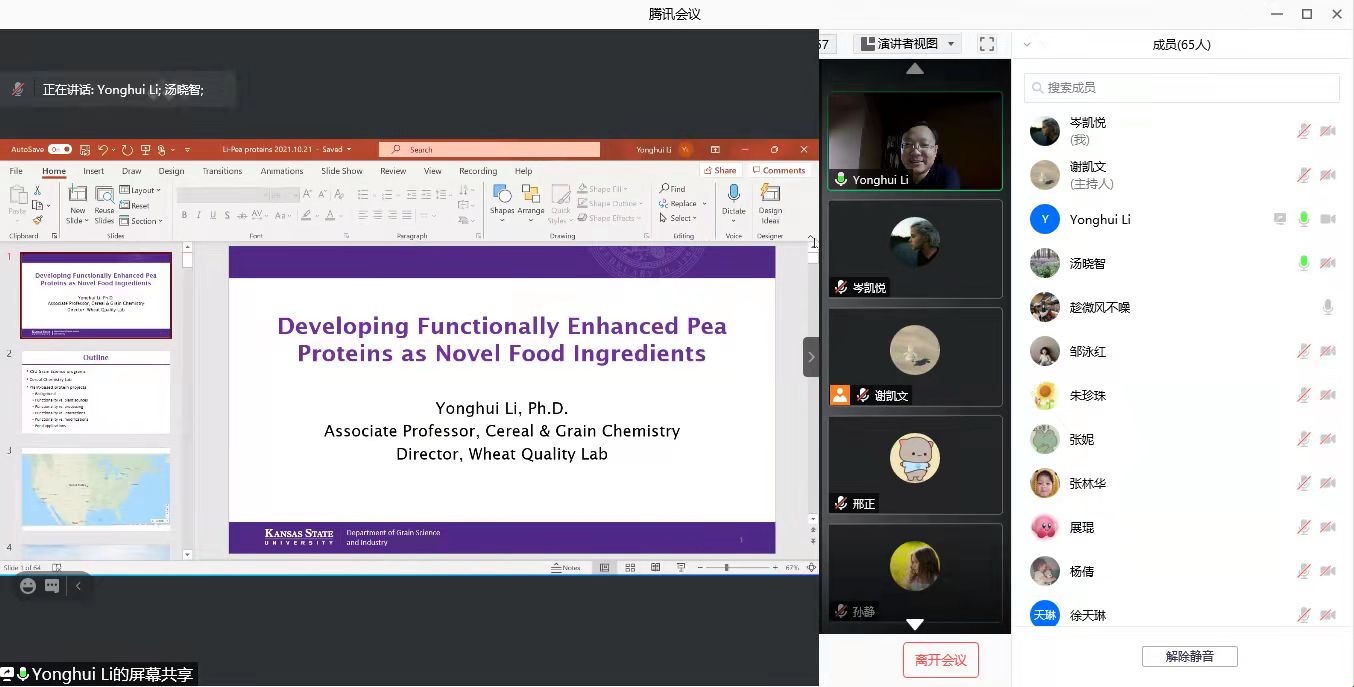
Task: Collapse the toolbar with left chevron
Action: click(x=78, y=586)
